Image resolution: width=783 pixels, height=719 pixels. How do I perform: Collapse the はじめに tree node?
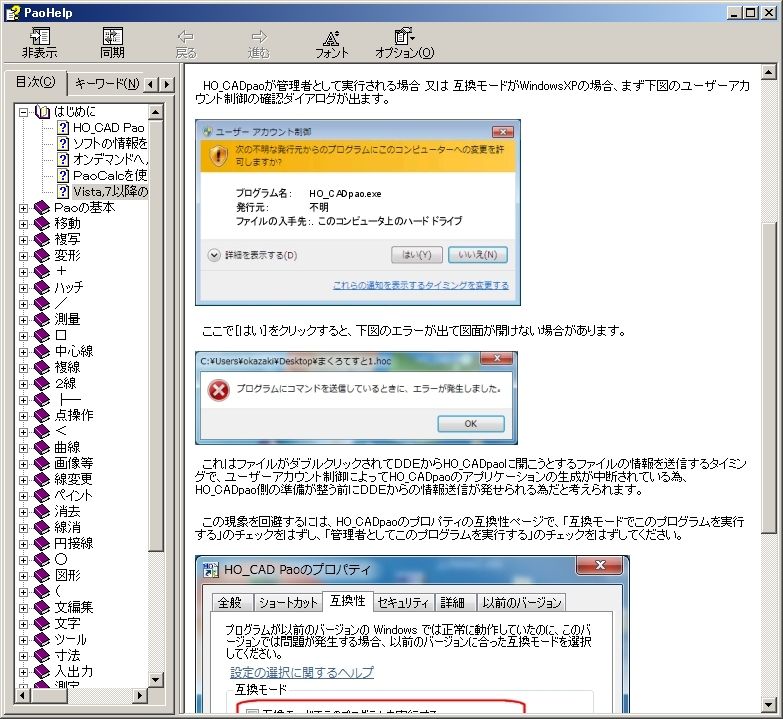(23, 112)
